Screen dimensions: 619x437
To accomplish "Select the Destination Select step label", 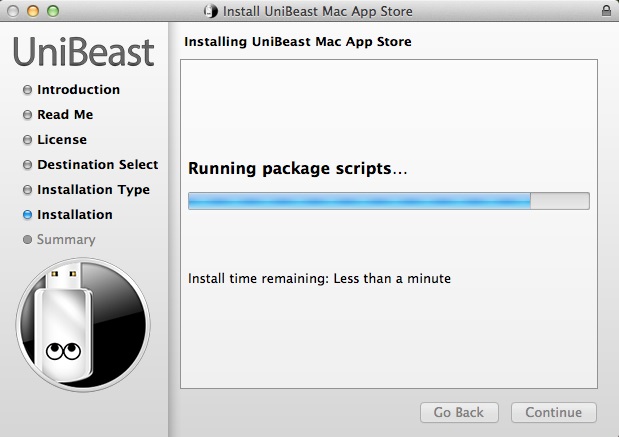I will [98, 164].
